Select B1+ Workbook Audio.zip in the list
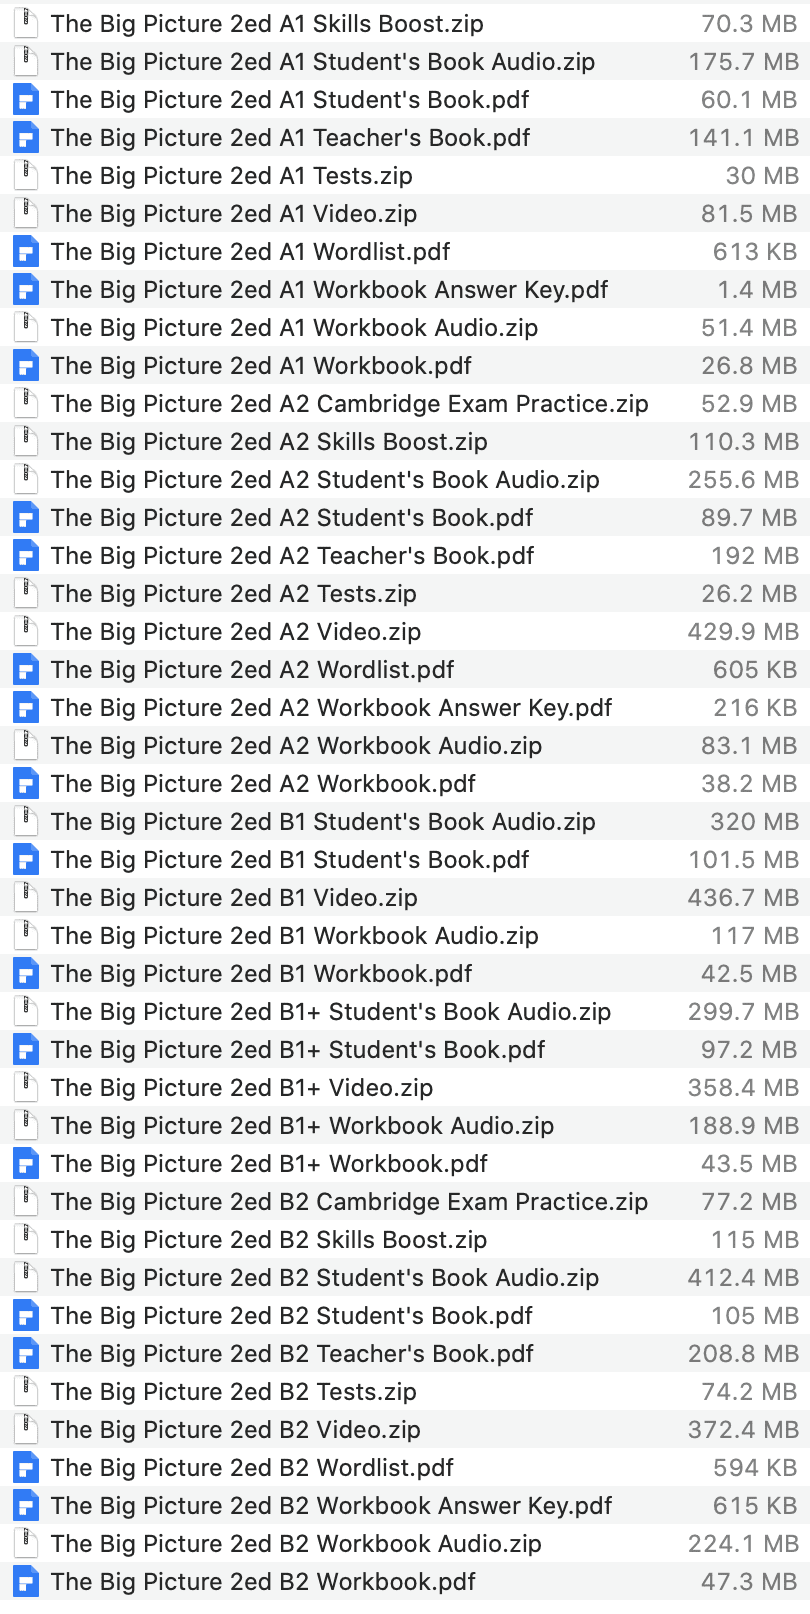Viewport: 810px width, 1614px height. tap(302, 1126)
